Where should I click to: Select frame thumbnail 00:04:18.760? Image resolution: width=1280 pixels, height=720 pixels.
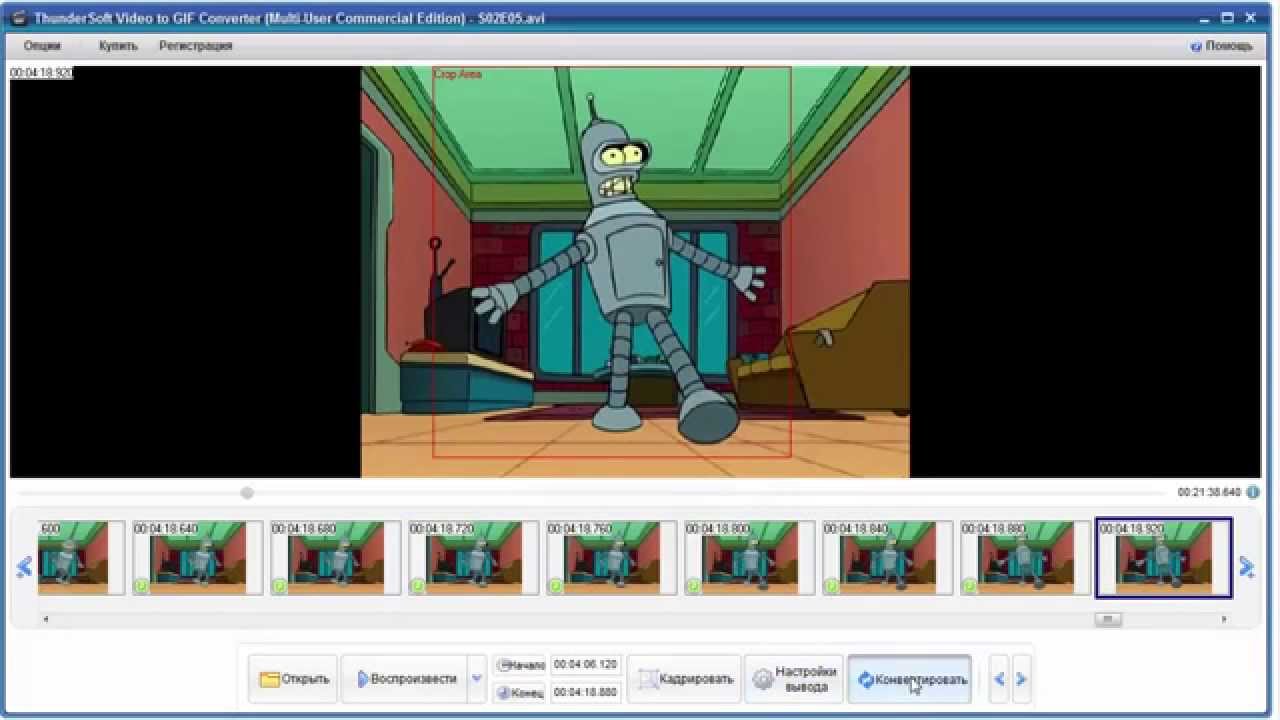coord(611,558)
